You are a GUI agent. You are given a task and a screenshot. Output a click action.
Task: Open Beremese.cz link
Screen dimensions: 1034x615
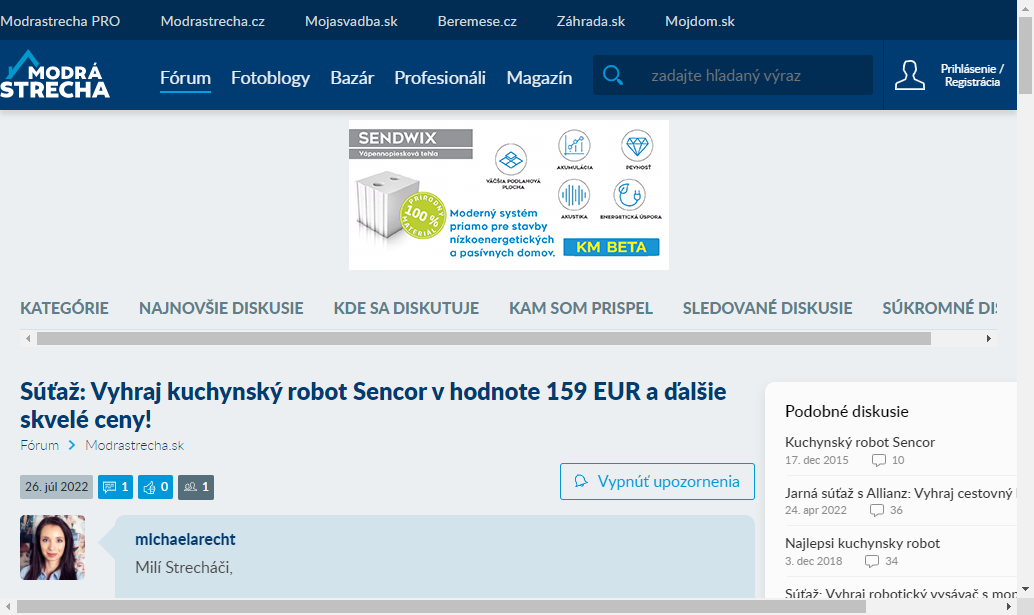point(477,21)
